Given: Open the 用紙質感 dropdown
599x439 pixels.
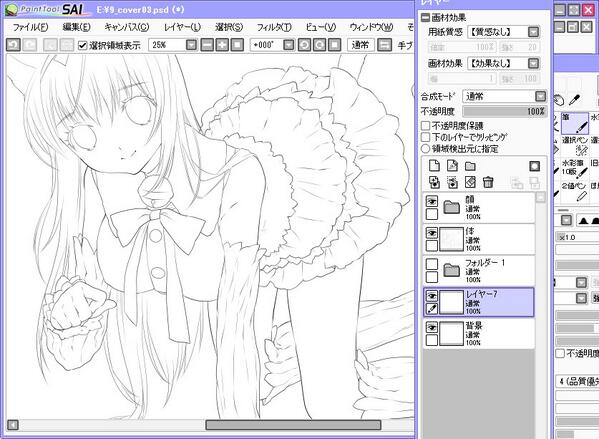Looking at the screenshot, I should [x=533, y=32].
